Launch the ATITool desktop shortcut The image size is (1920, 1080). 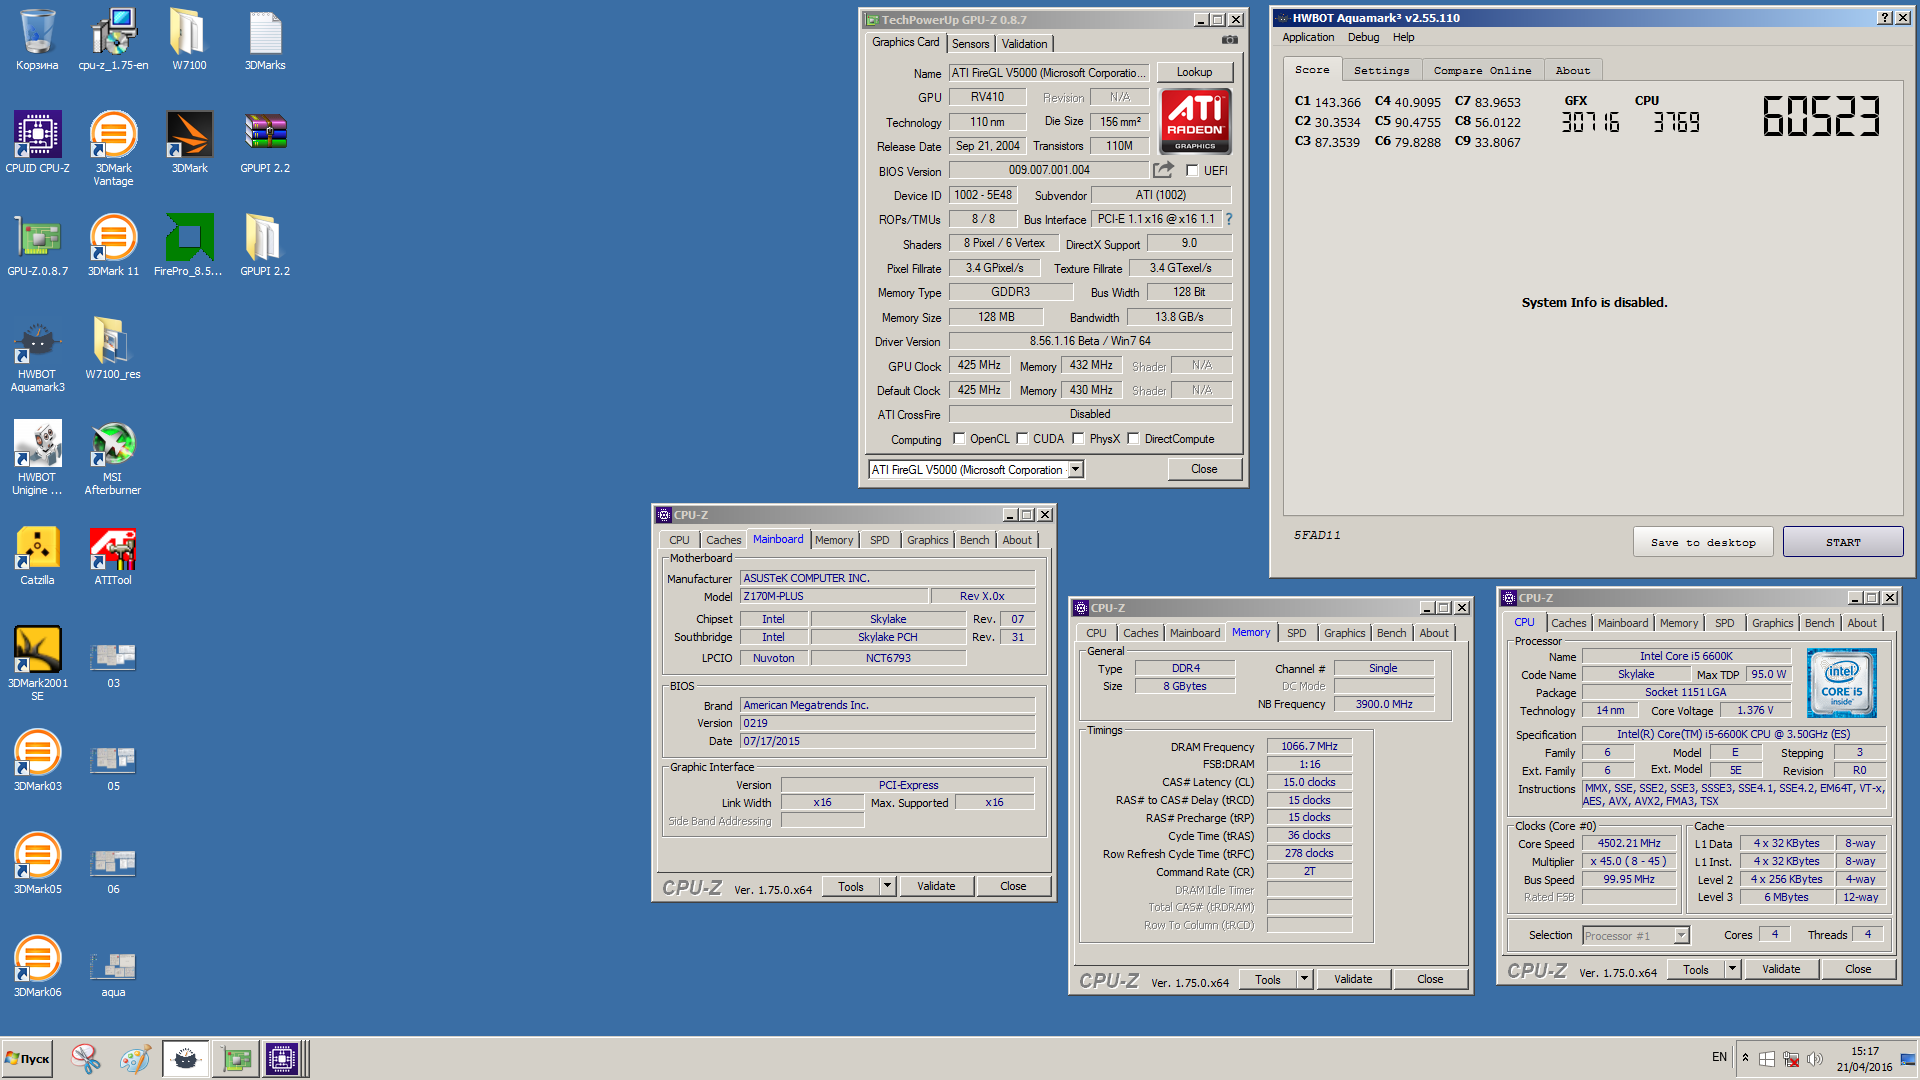(113, 555)
